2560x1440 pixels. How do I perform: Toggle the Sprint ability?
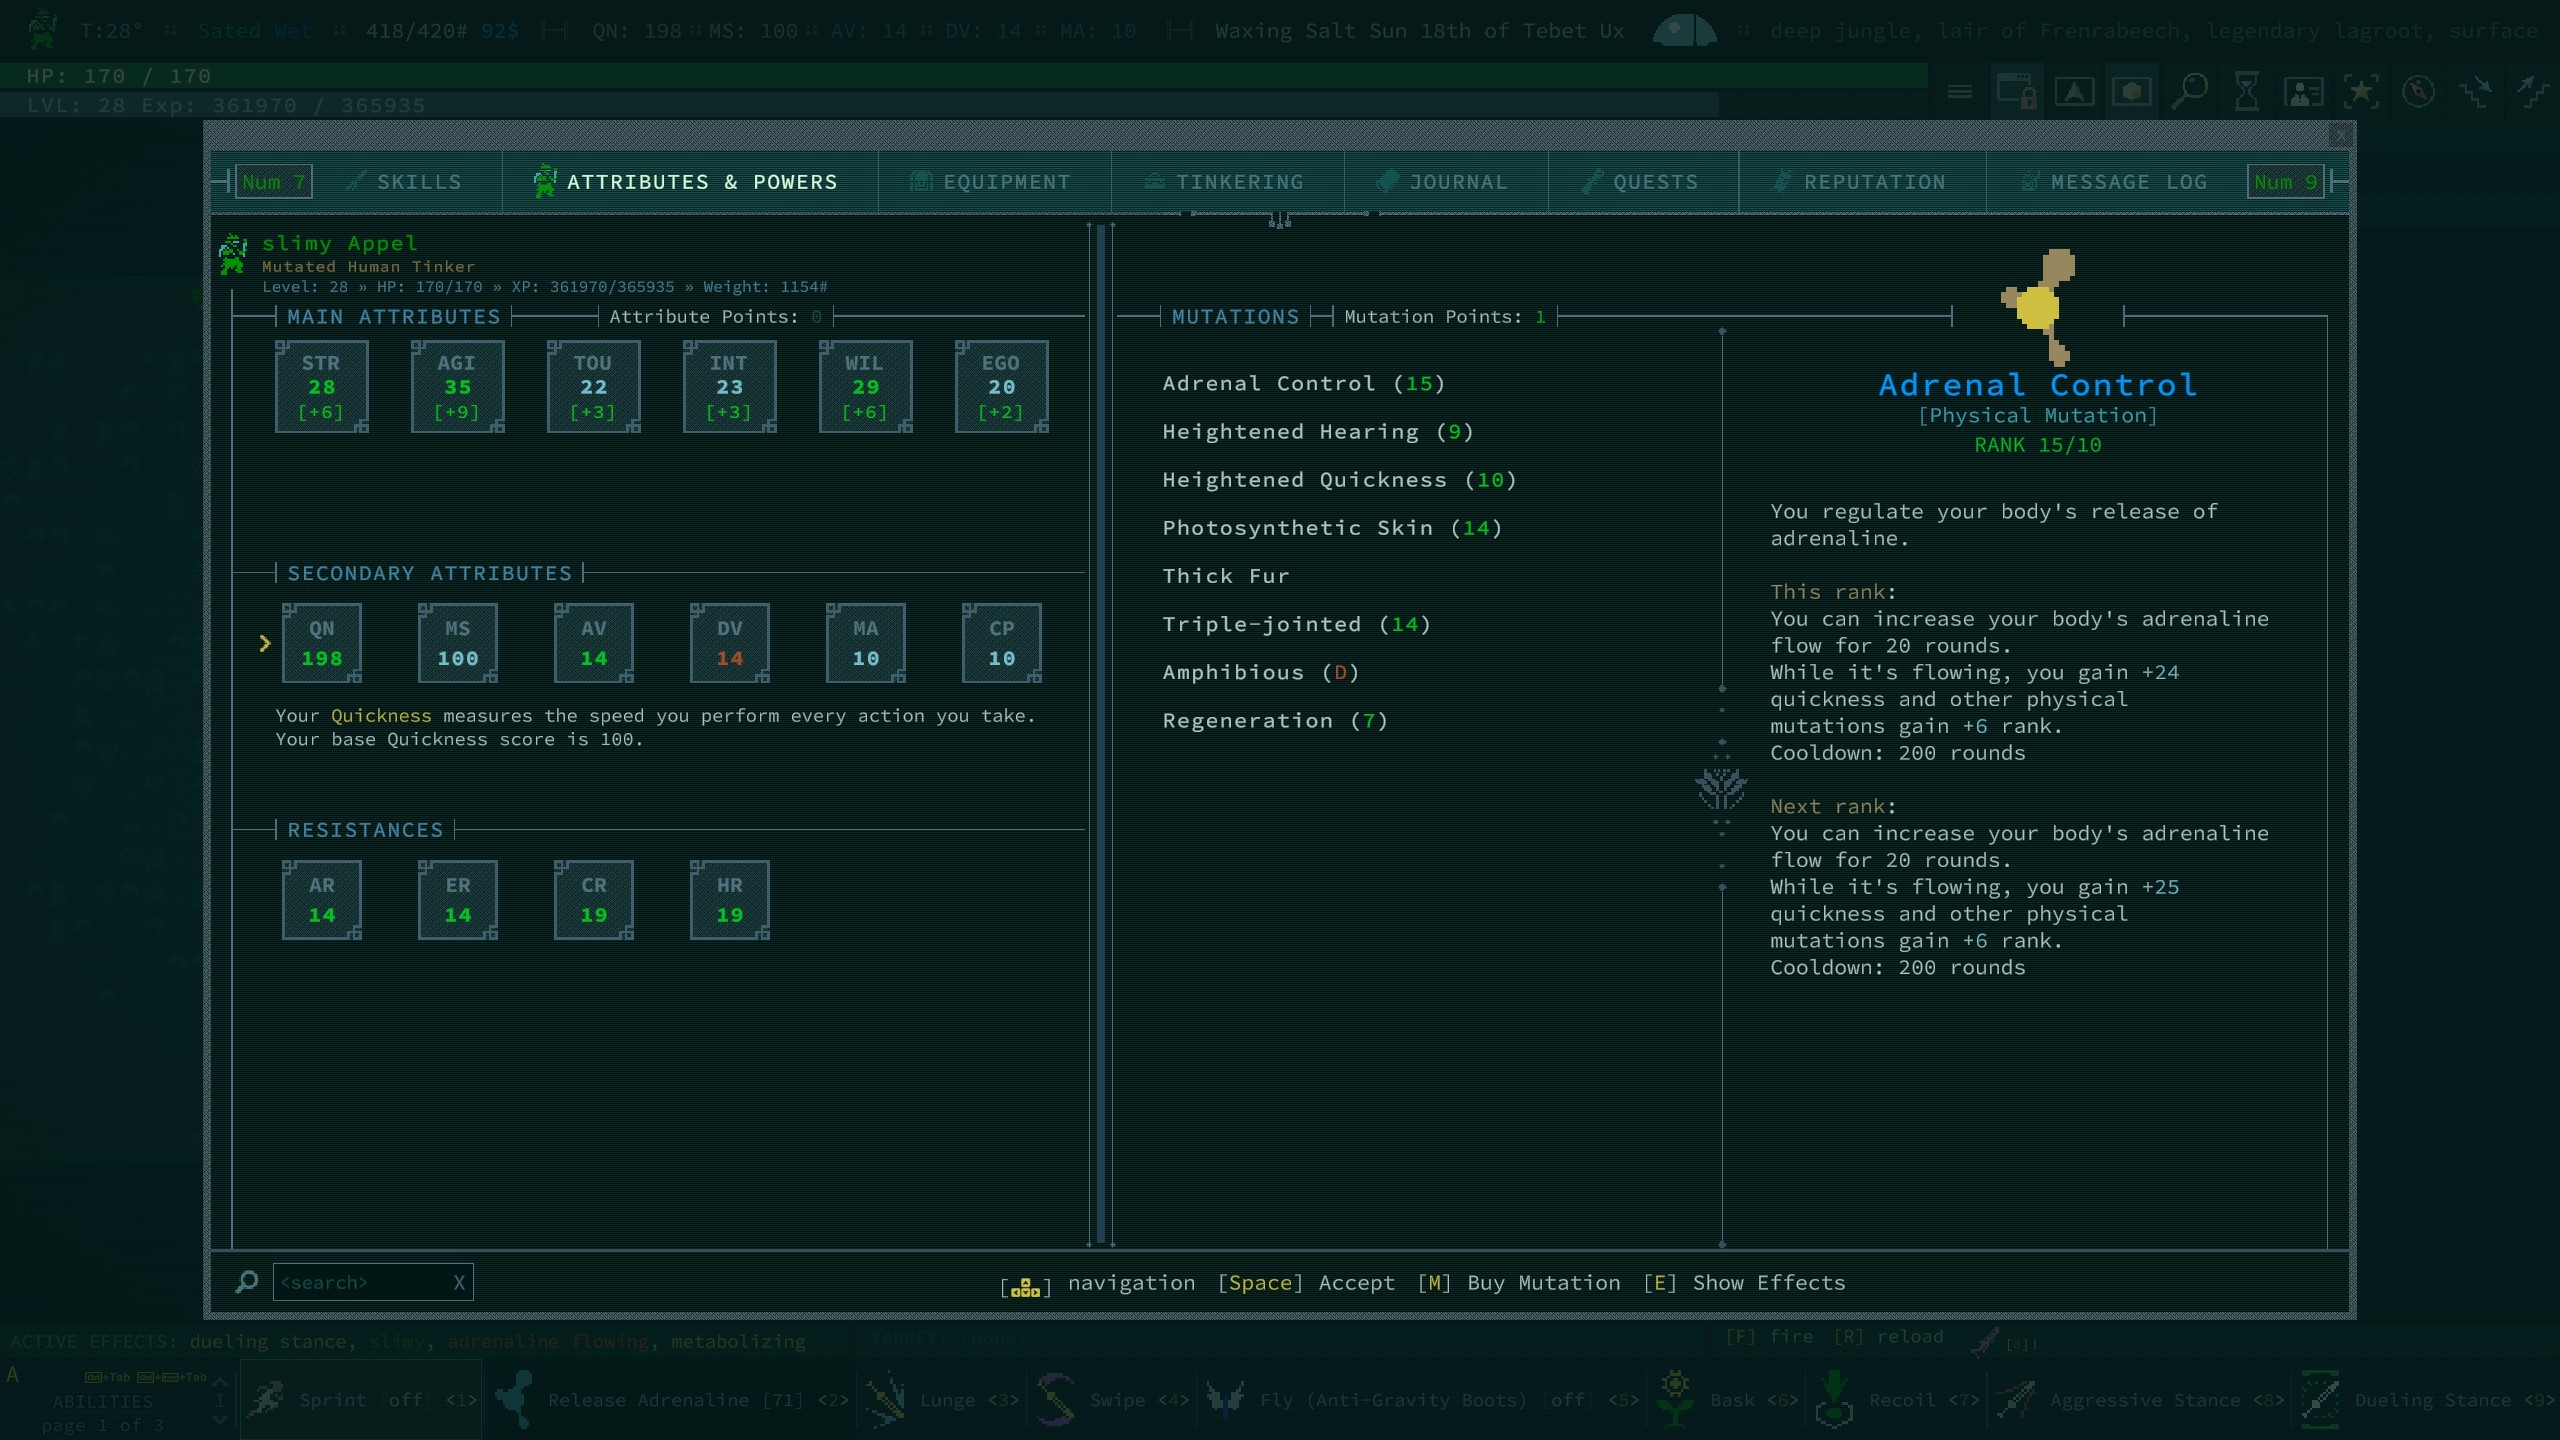tap(361, 1400)
